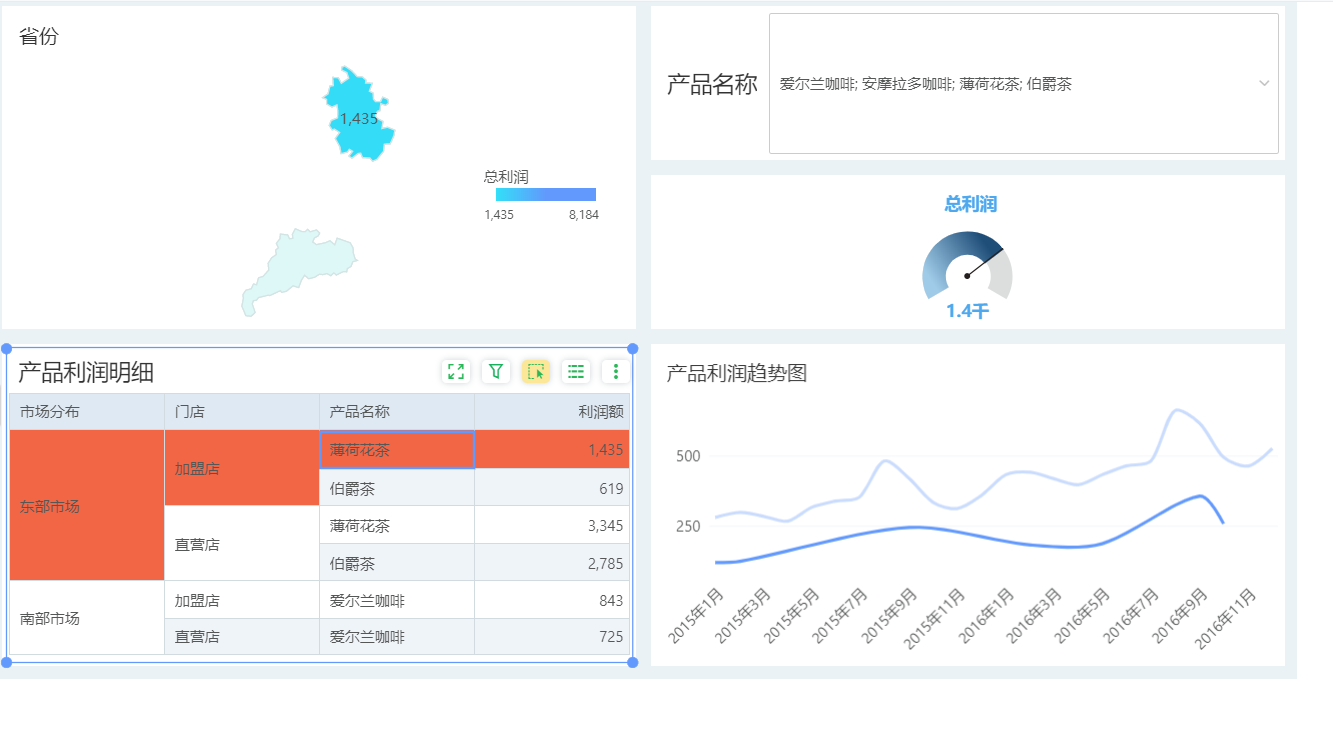1333x748 pixels.
Task: Toggle the highlighted selection-linkage icon
Action: (x=536, y=372)
